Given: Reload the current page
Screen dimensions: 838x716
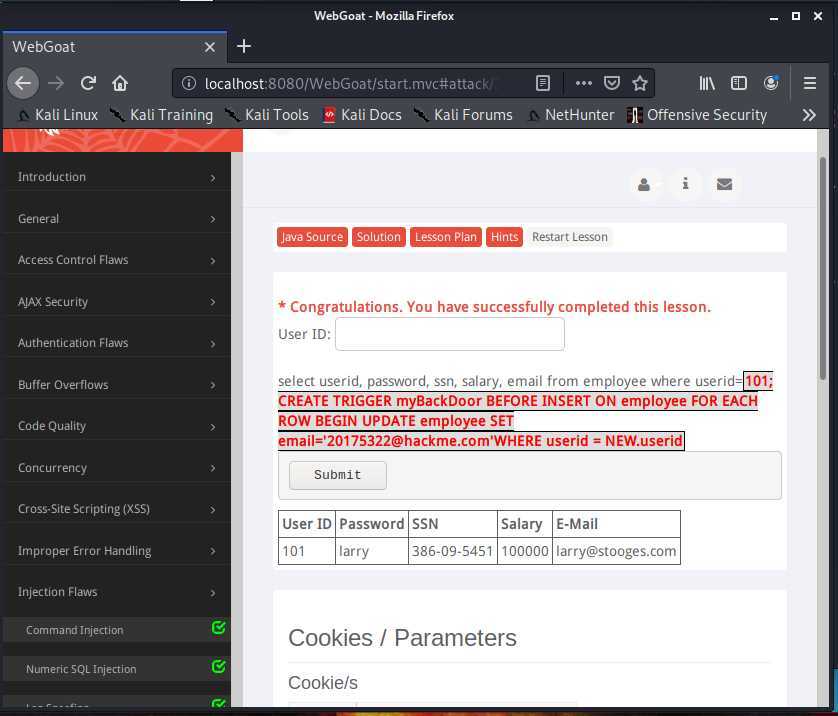Looking at the screenshot, I should tap(88, 83).
